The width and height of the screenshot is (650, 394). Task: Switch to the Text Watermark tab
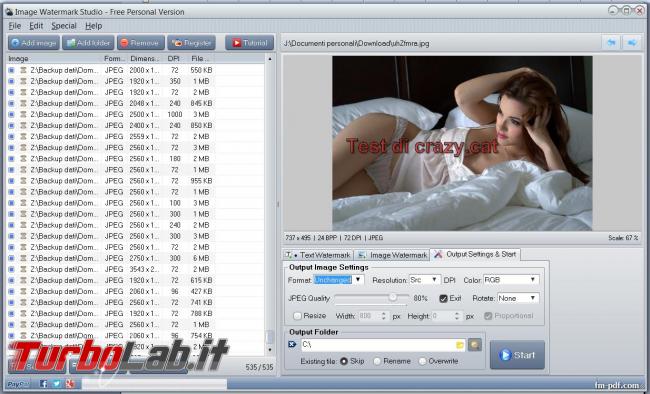(318, 255)
